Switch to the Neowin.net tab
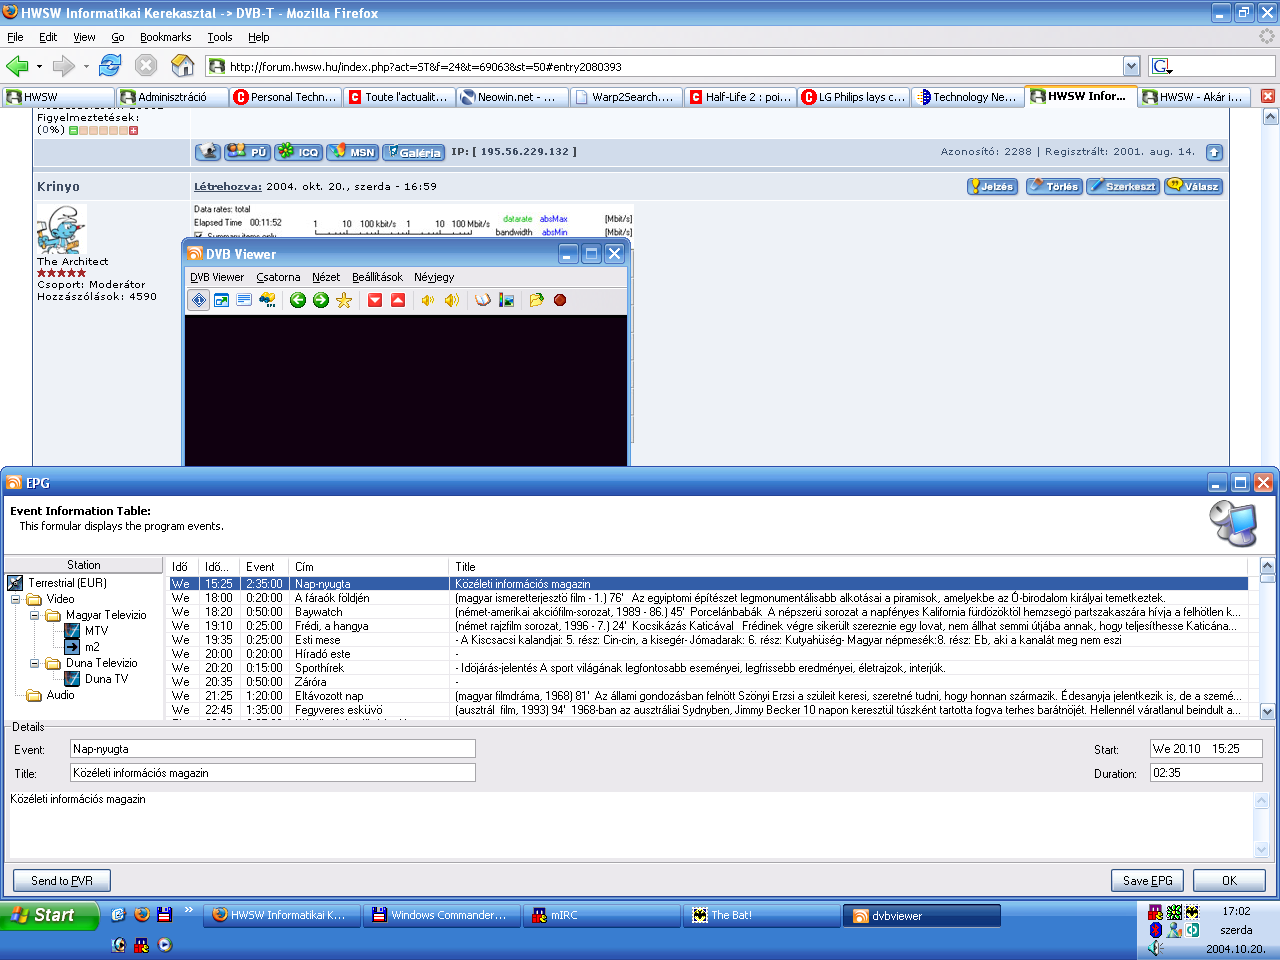 (x=512, y=97)
